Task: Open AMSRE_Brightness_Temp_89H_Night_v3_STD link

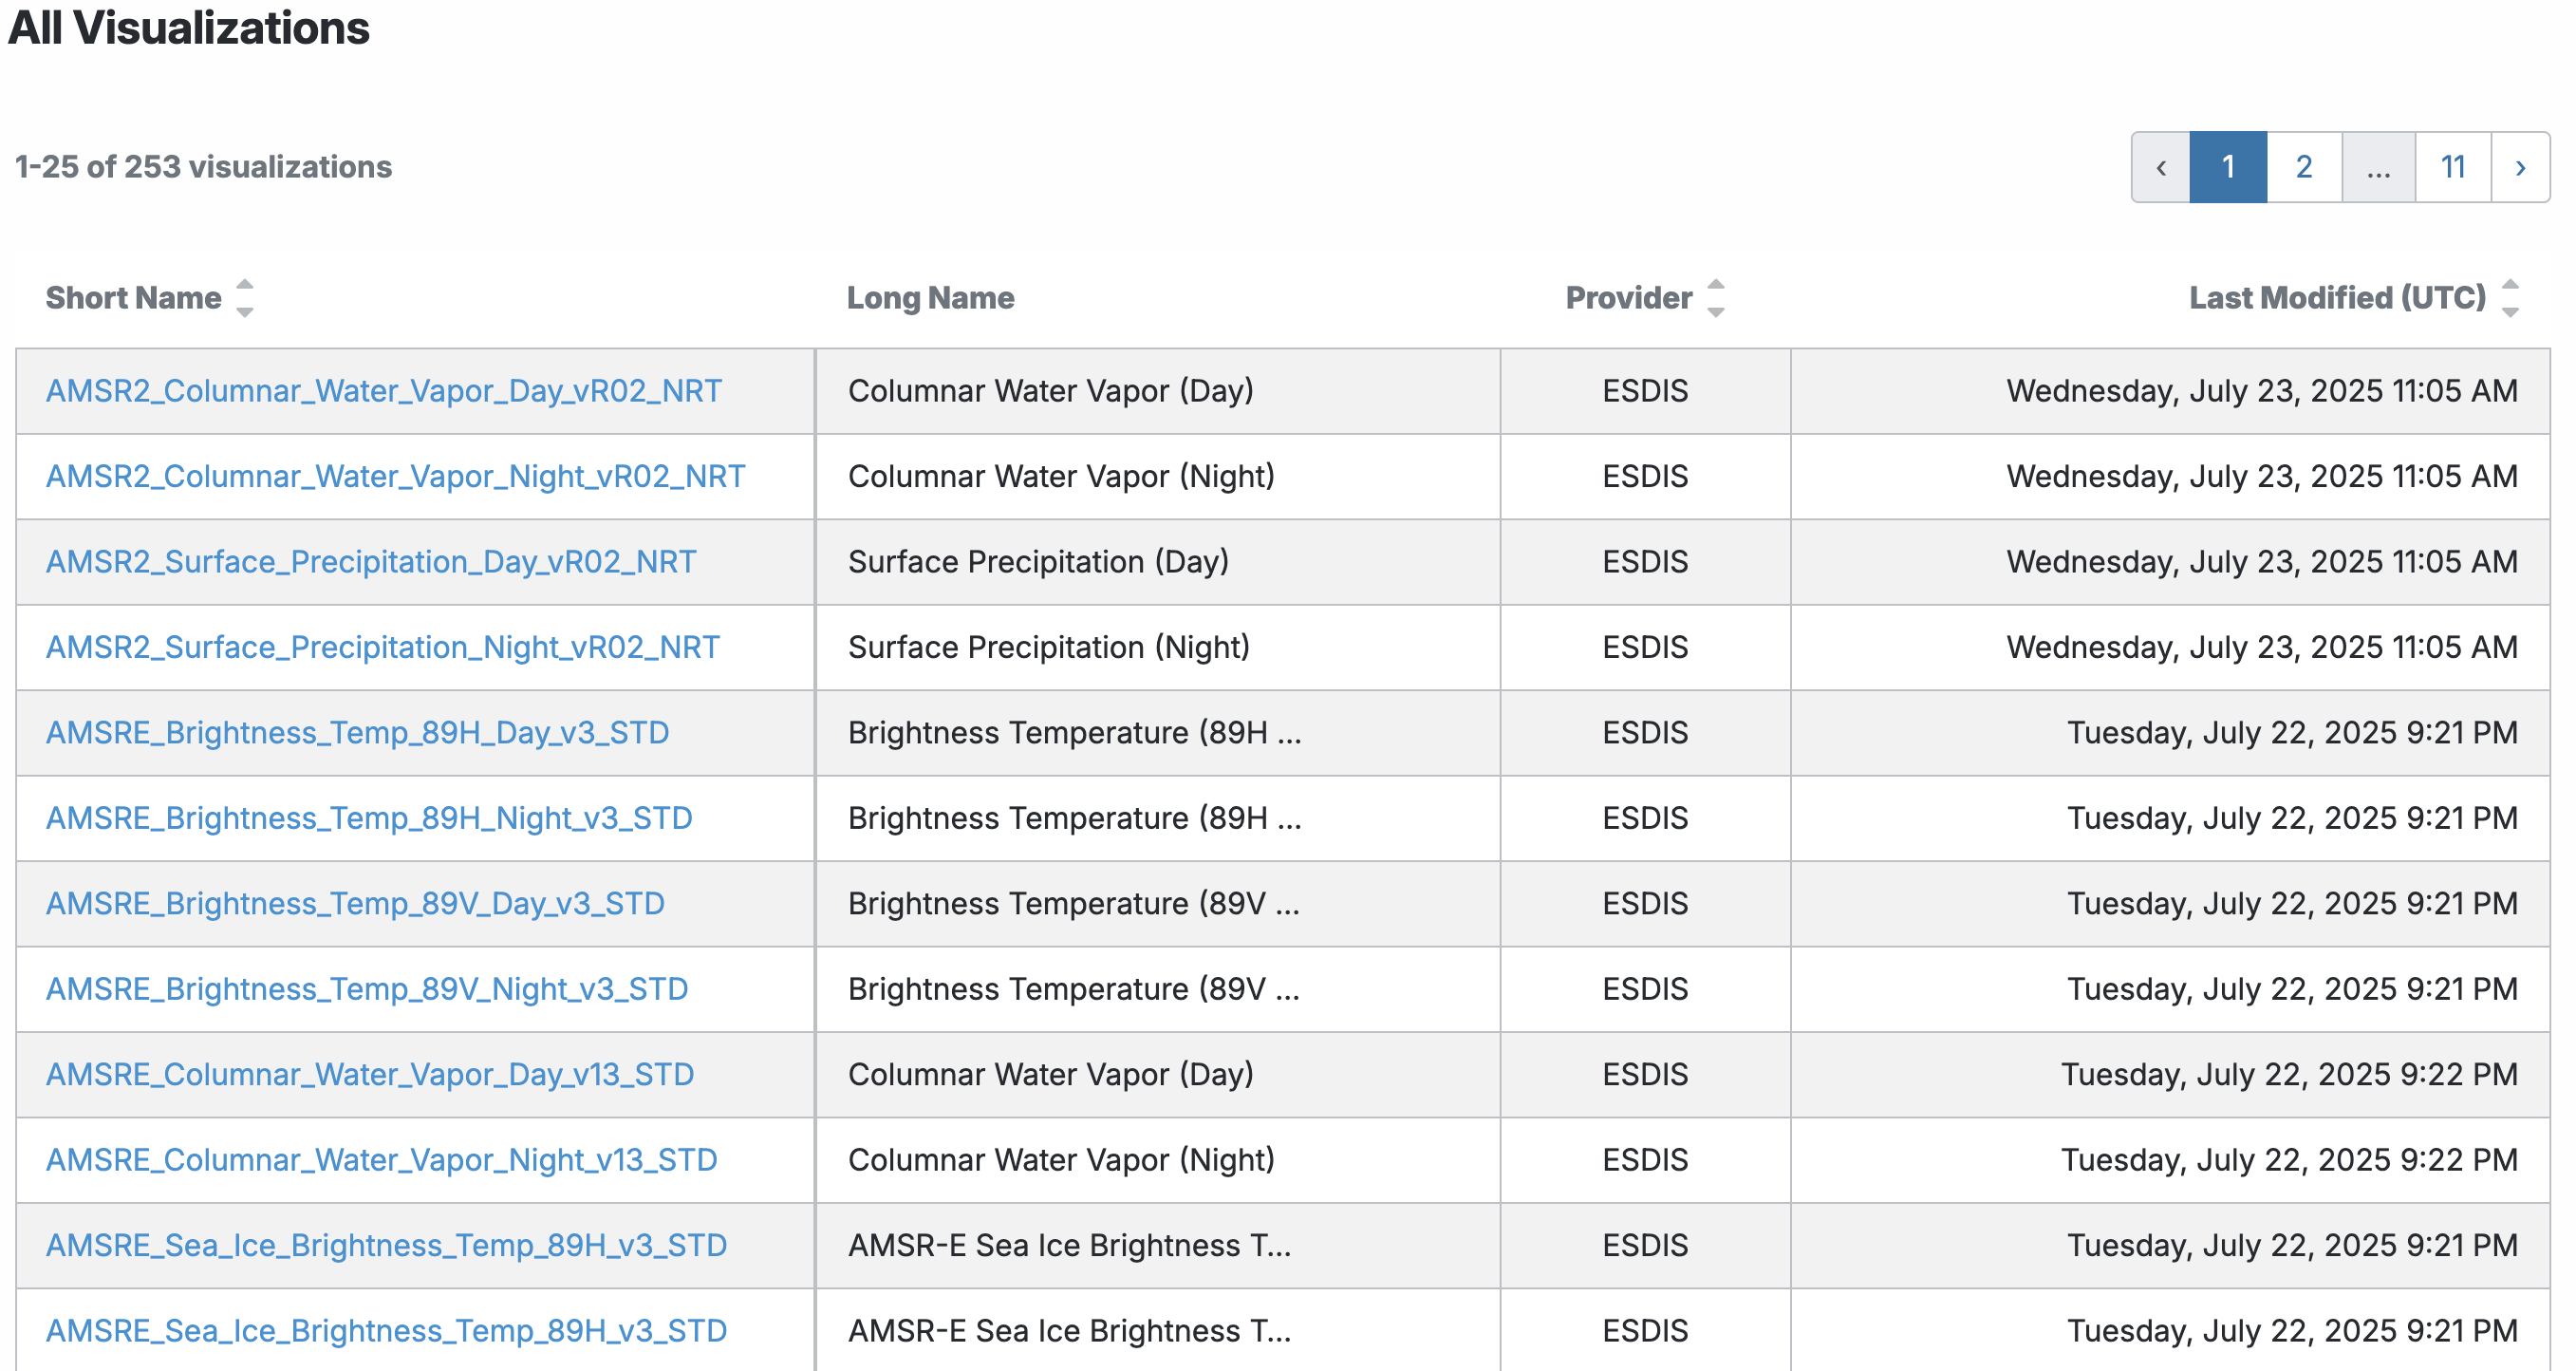Action: click(x=369, y=818)
